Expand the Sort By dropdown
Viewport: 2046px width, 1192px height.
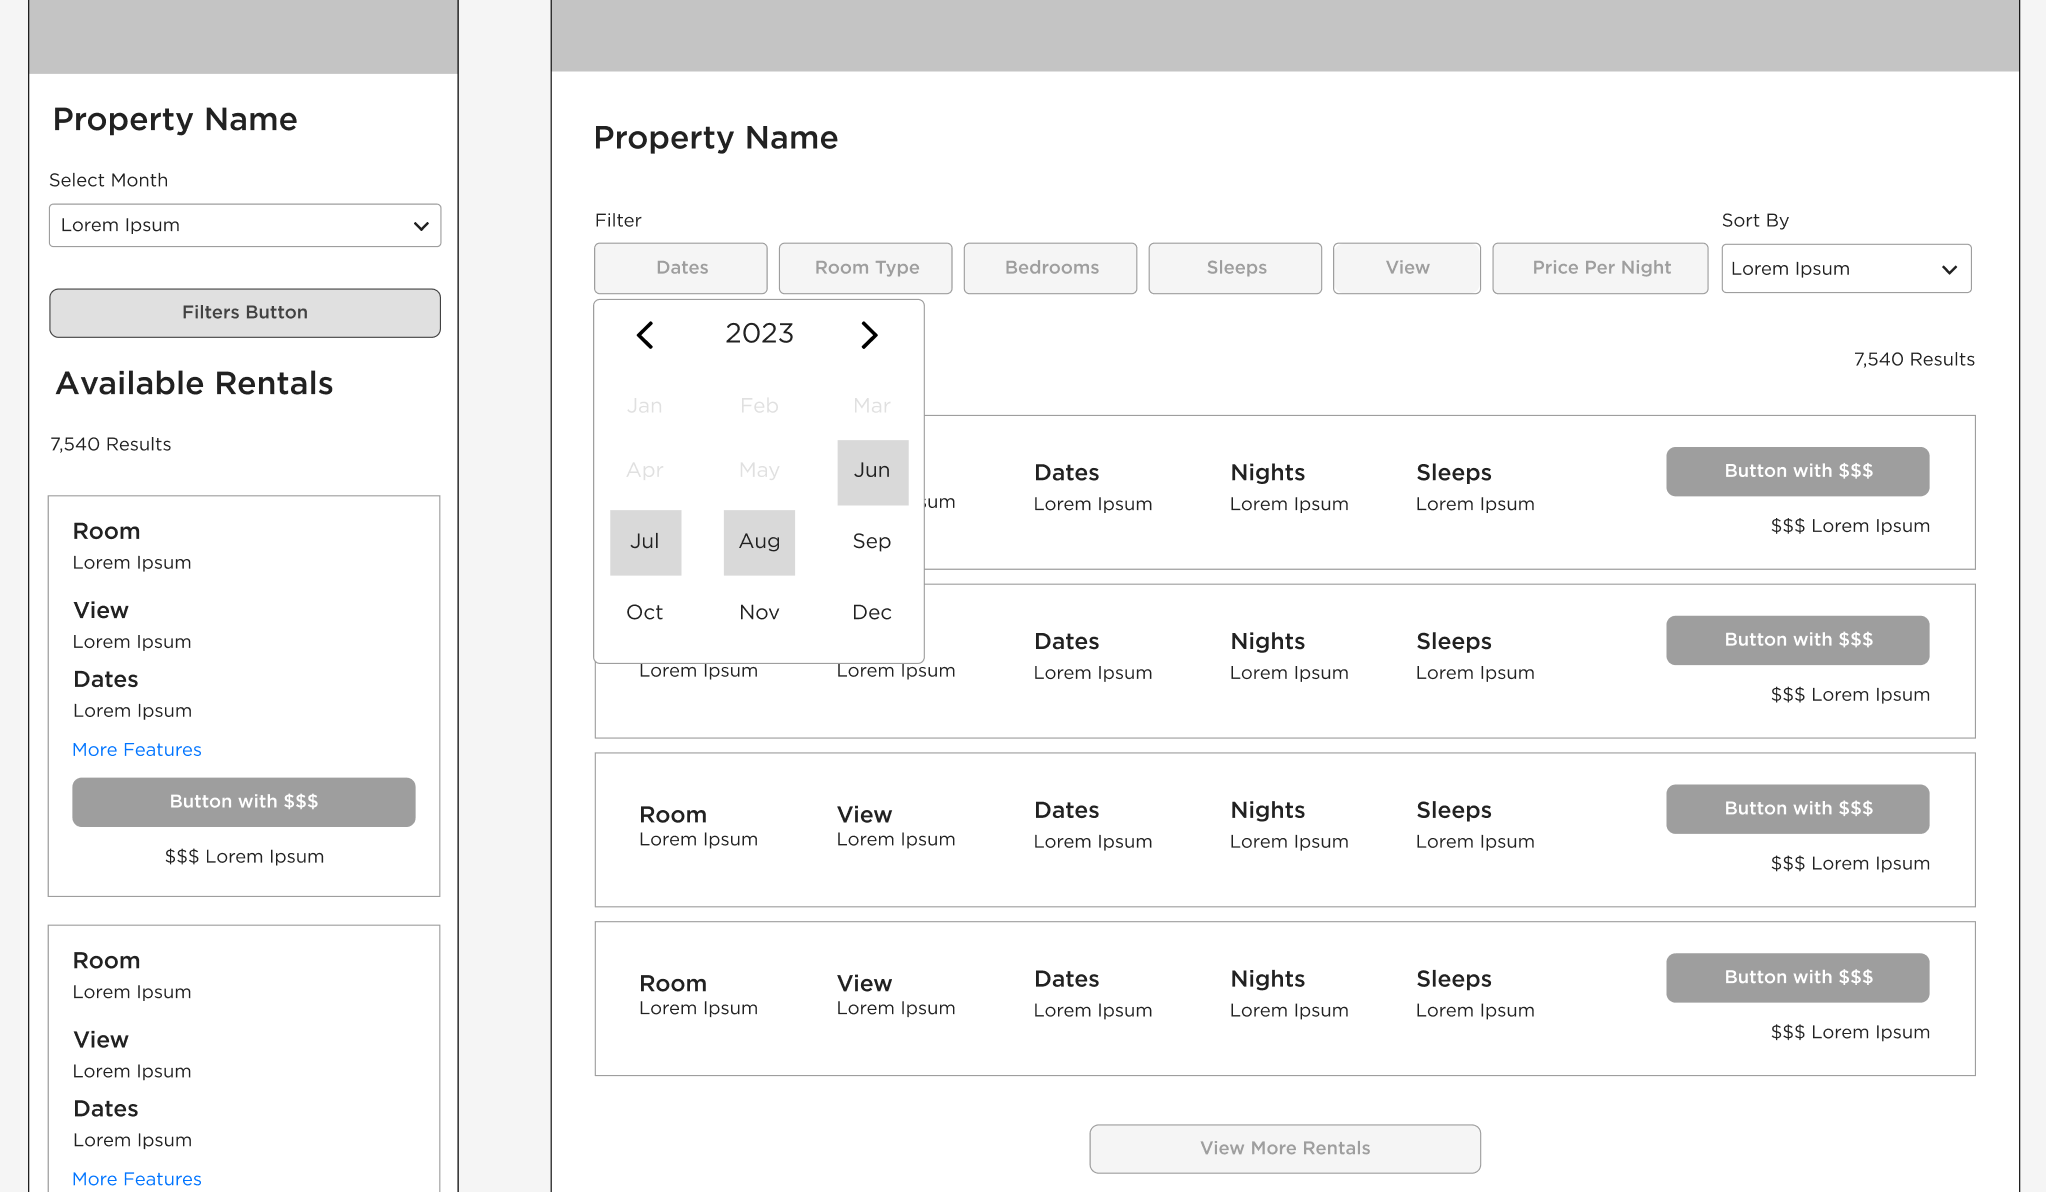tap(1846, 269)
